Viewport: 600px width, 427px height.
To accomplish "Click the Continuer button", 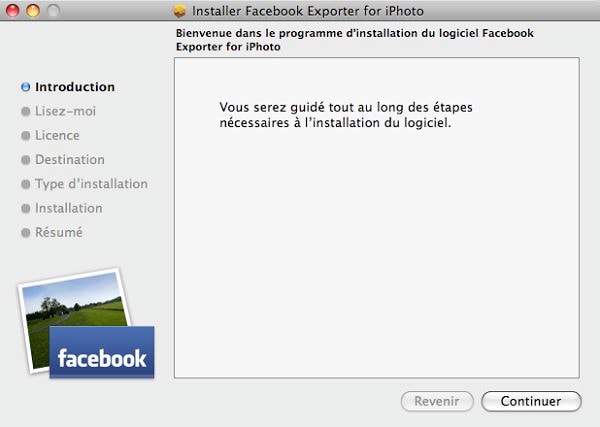I will click(x=531, y=401).
